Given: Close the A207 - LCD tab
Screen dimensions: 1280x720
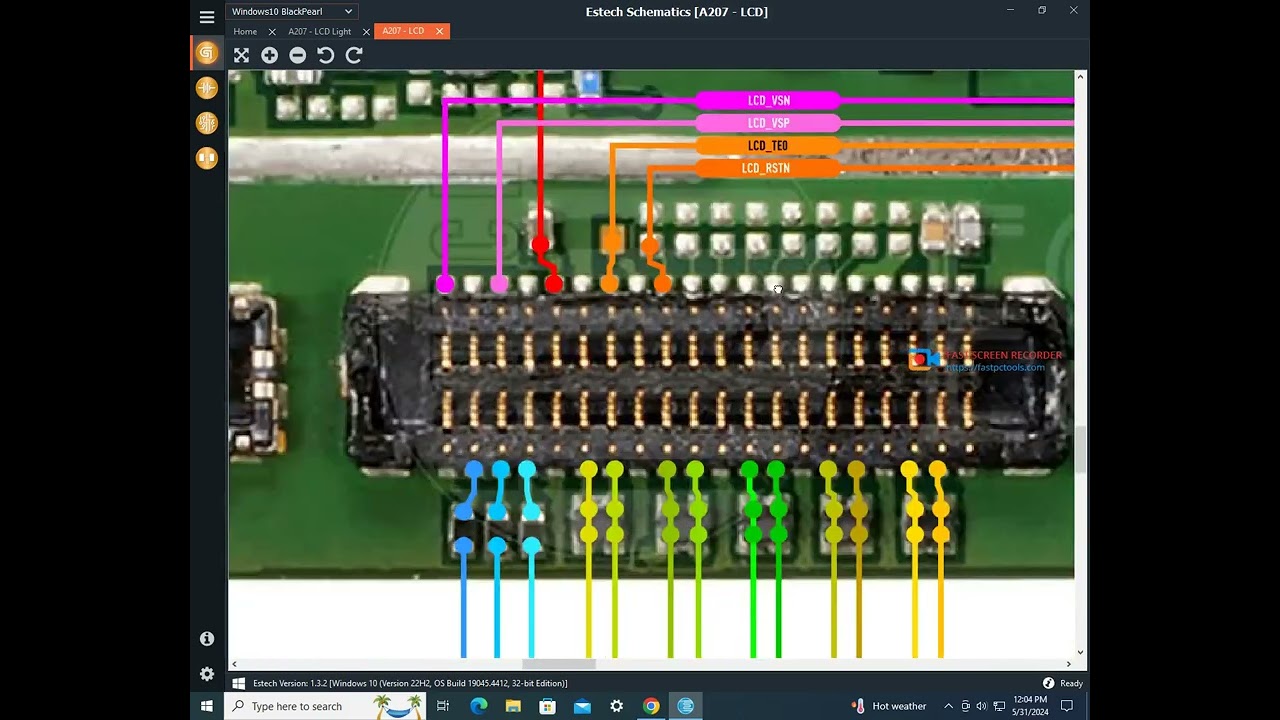Looking at the screenshot, I should [439, 32].
